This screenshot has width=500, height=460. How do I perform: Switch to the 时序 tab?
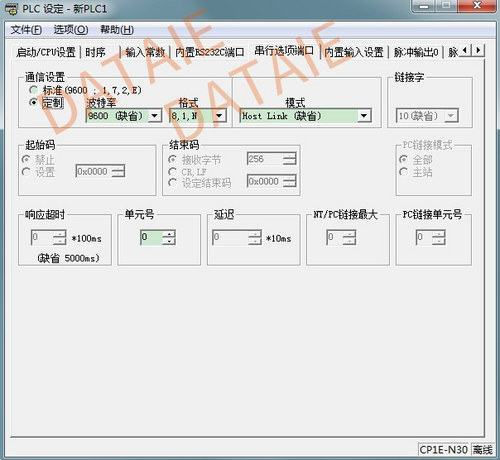click(96, 52)
